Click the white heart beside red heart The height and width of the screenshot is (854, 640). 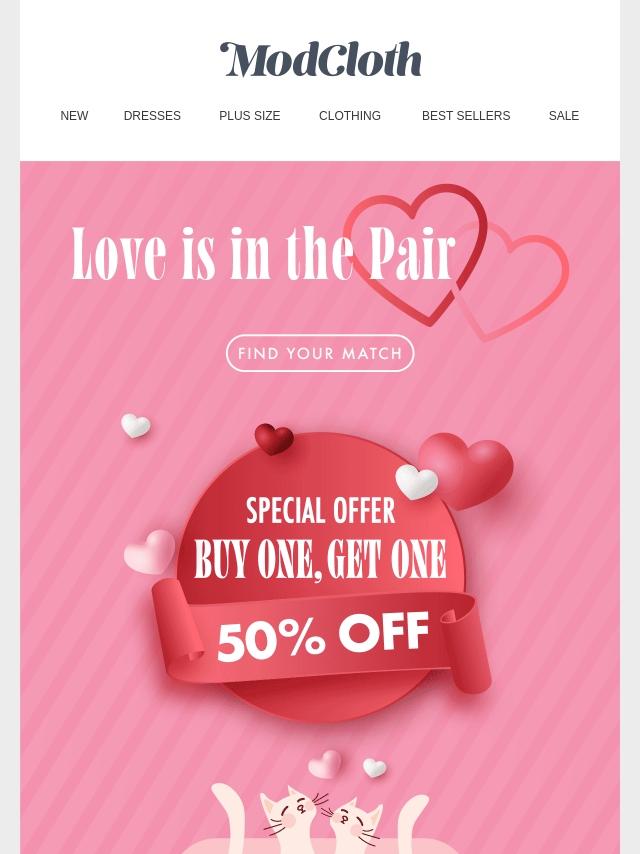417,482
